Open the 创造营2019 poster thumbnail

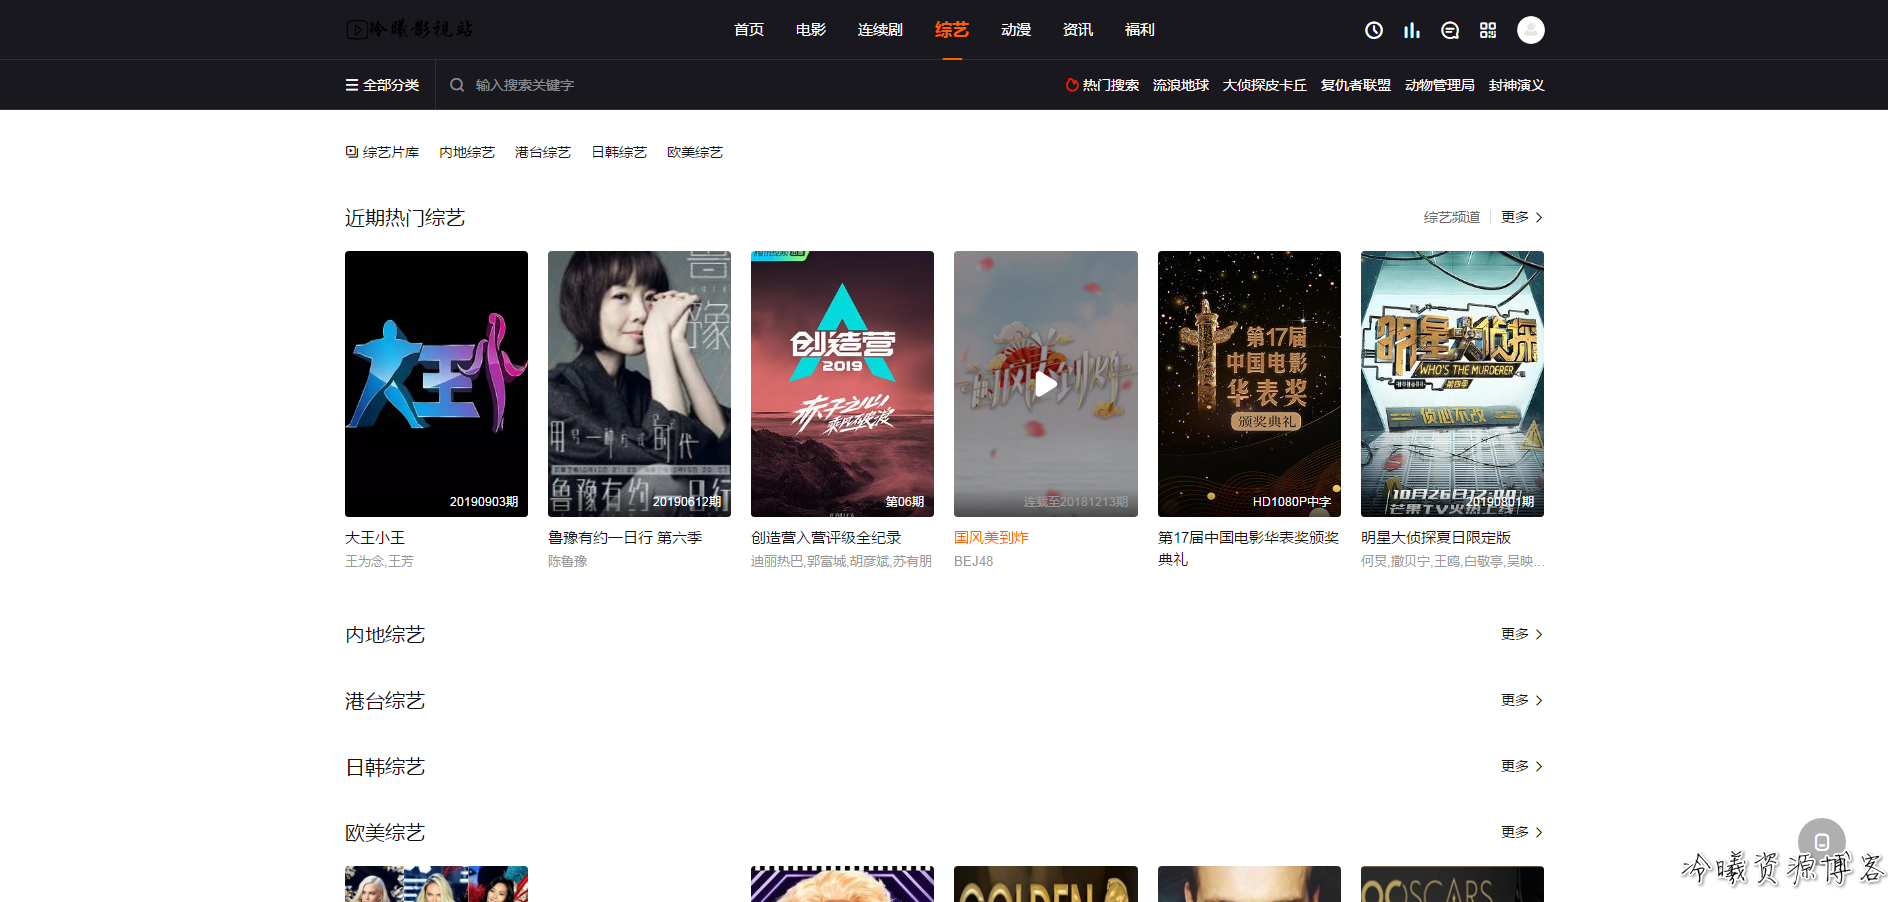pyautogui.click(x=842, y=384)
